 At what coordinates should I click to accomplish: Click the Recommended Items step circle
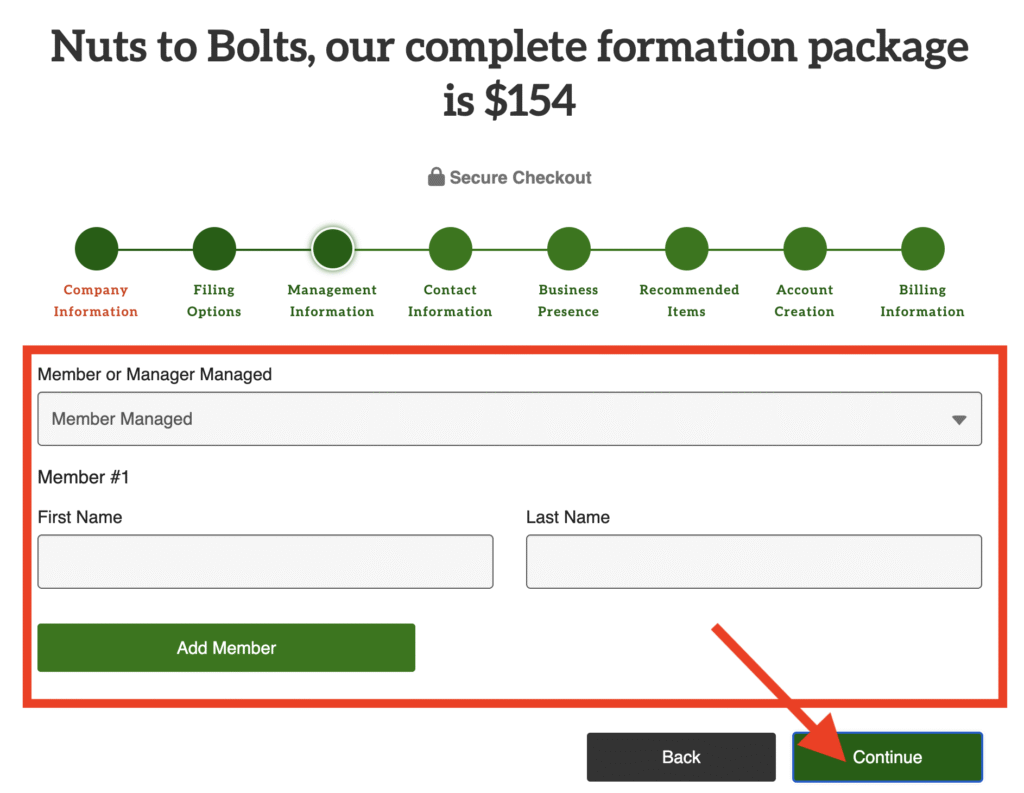coord(687,249)
